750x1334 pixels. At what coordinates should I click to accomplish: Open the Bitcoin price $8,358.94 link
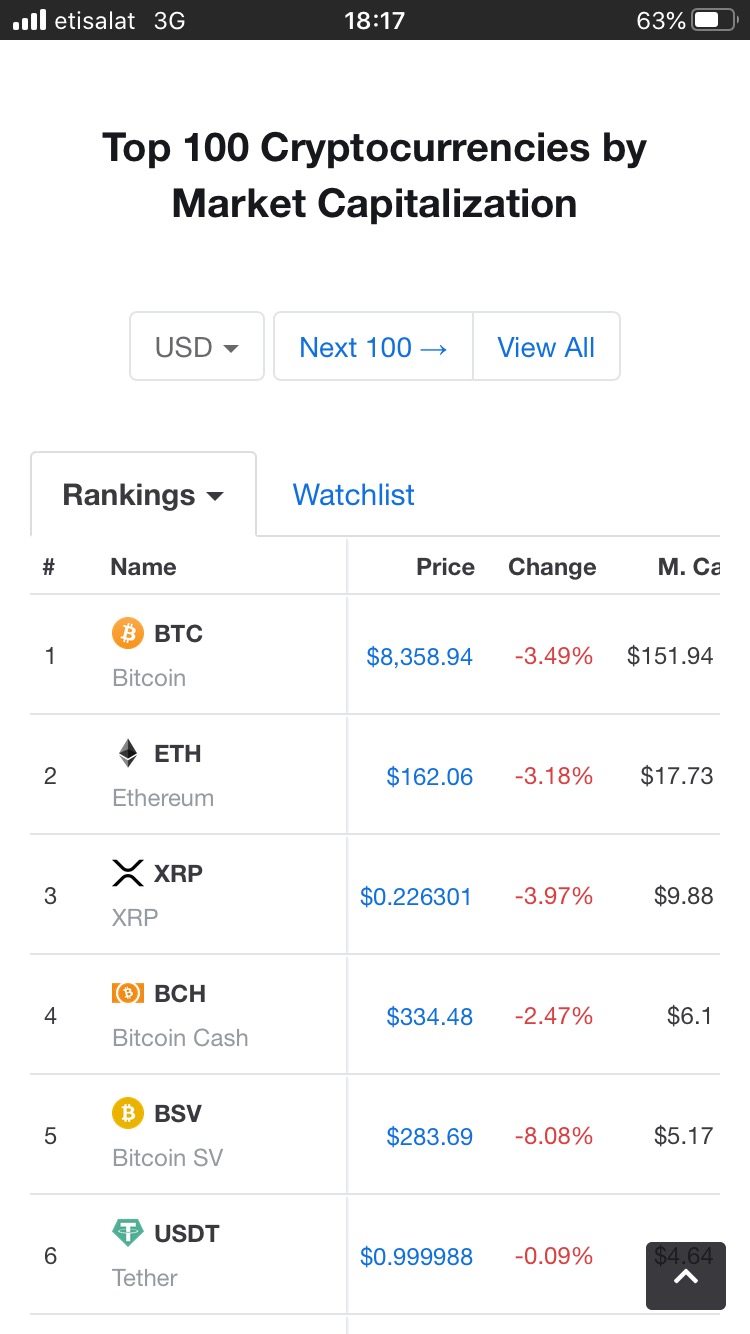tap(419, 657)
